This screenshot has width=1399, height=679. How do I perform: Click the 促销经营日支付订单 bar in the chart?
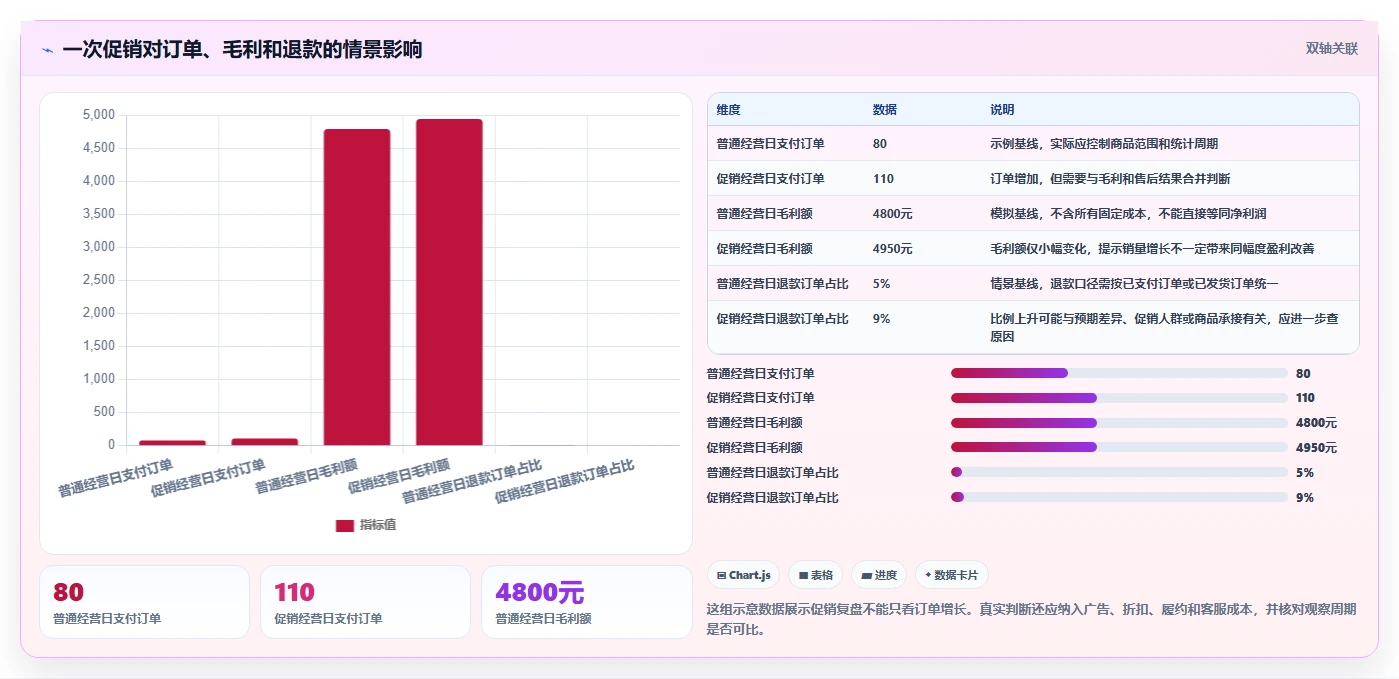coord(264,441)
